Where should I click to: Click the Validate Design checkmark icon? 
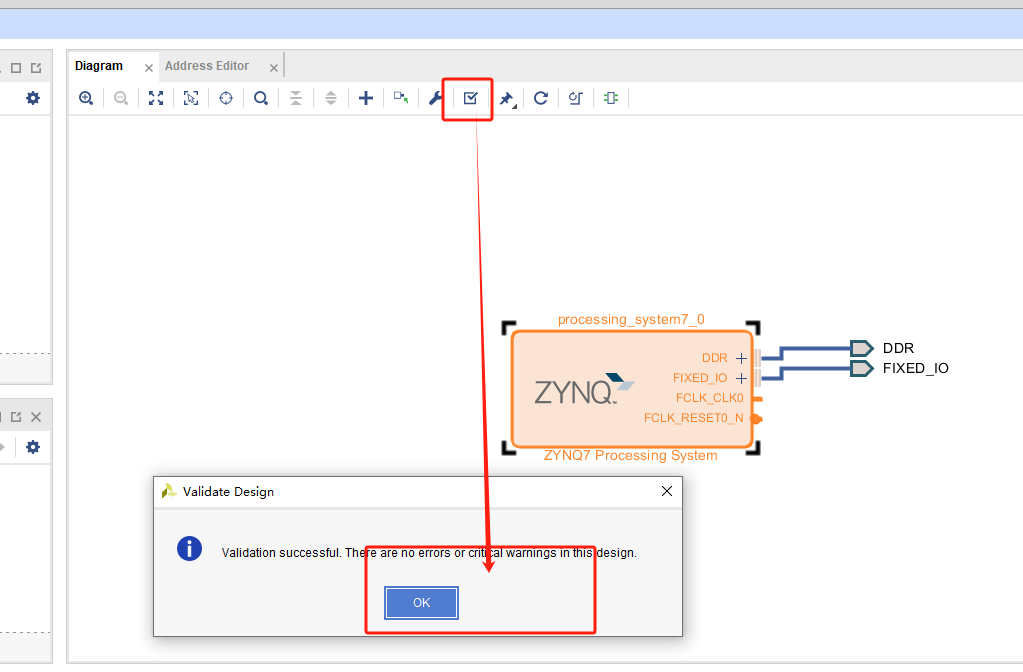(x=470, y=98)
